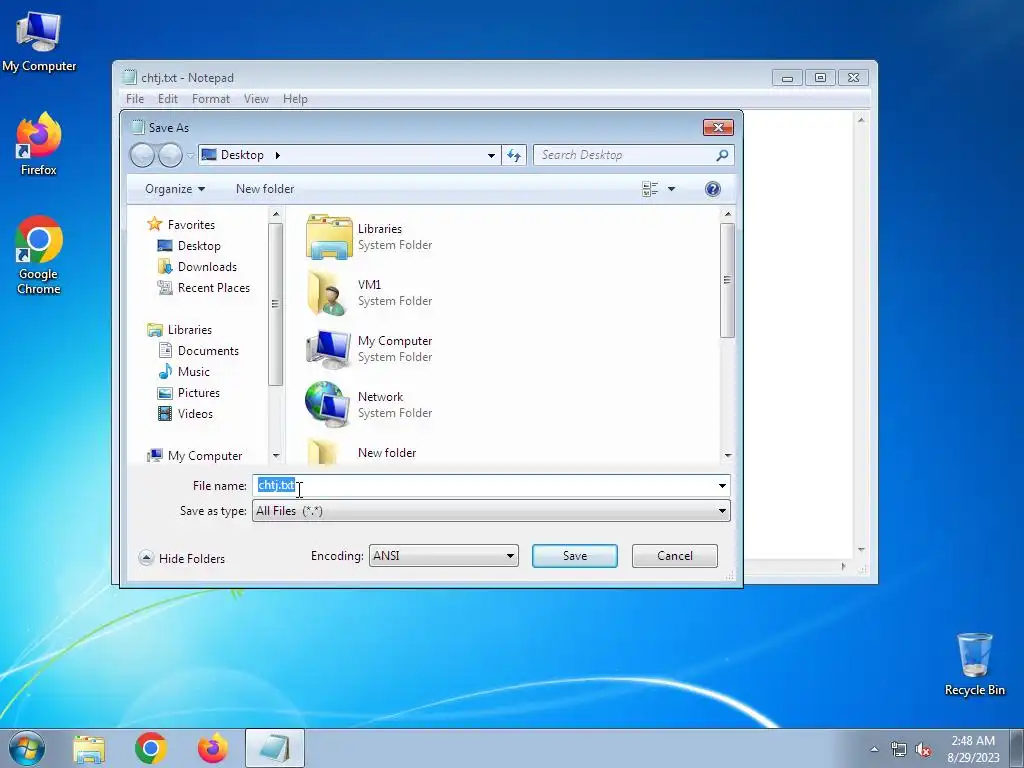The width and height of the screenshot is (1024, 768).
Task: Open the Recycle Bin on desktop
Action: [974, 664]
